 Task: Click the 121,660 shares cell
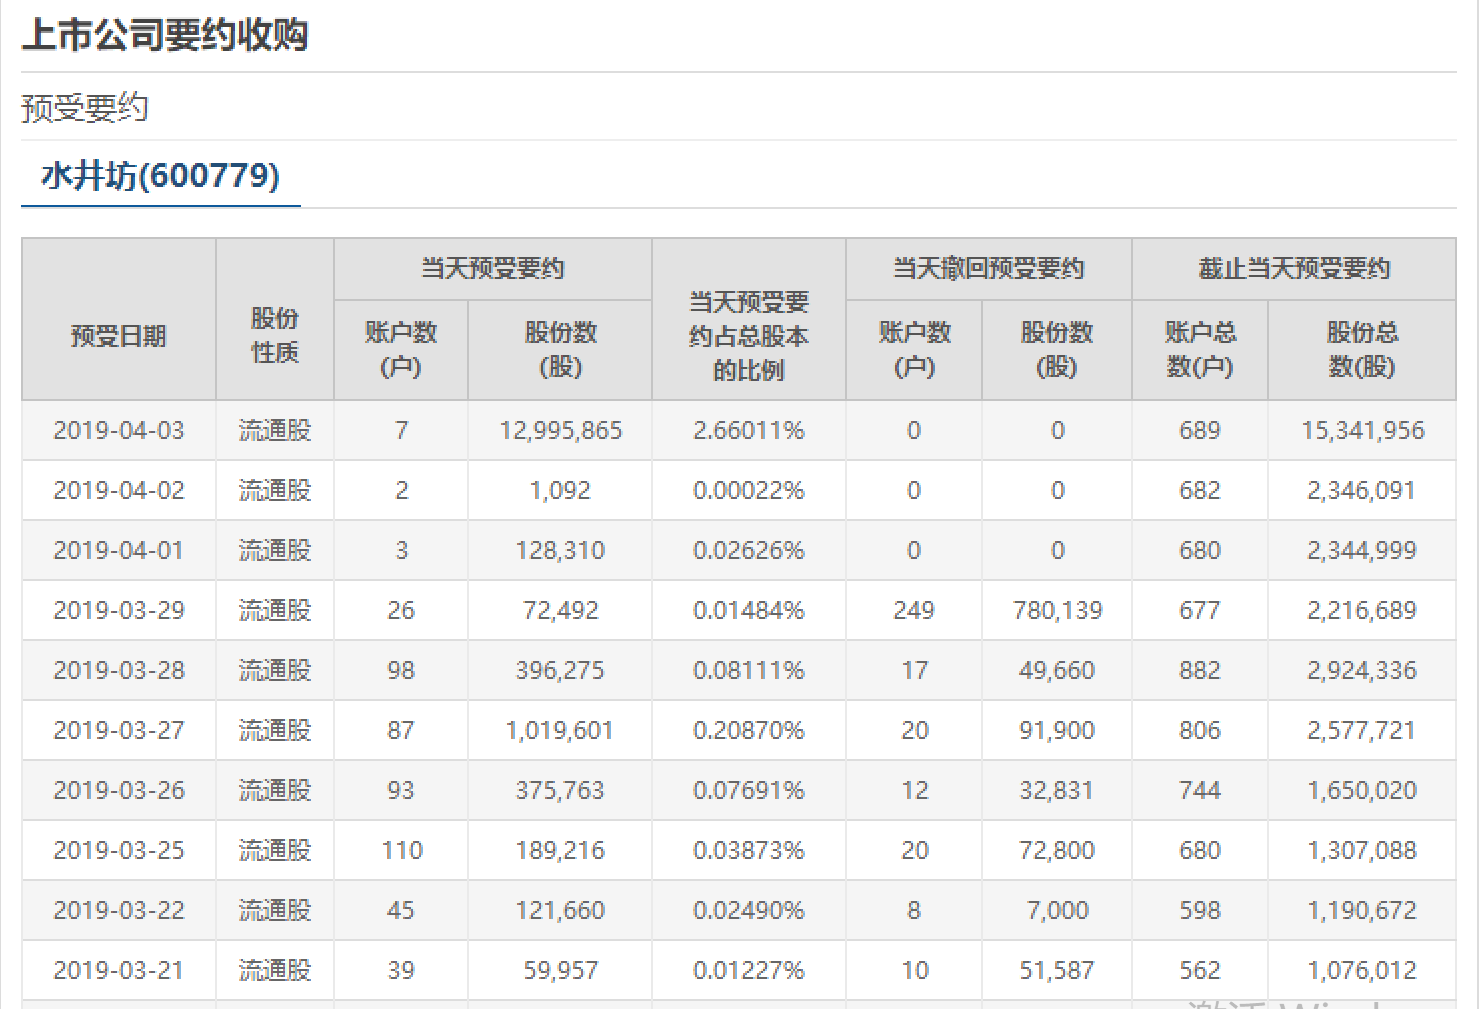(560, 911)
